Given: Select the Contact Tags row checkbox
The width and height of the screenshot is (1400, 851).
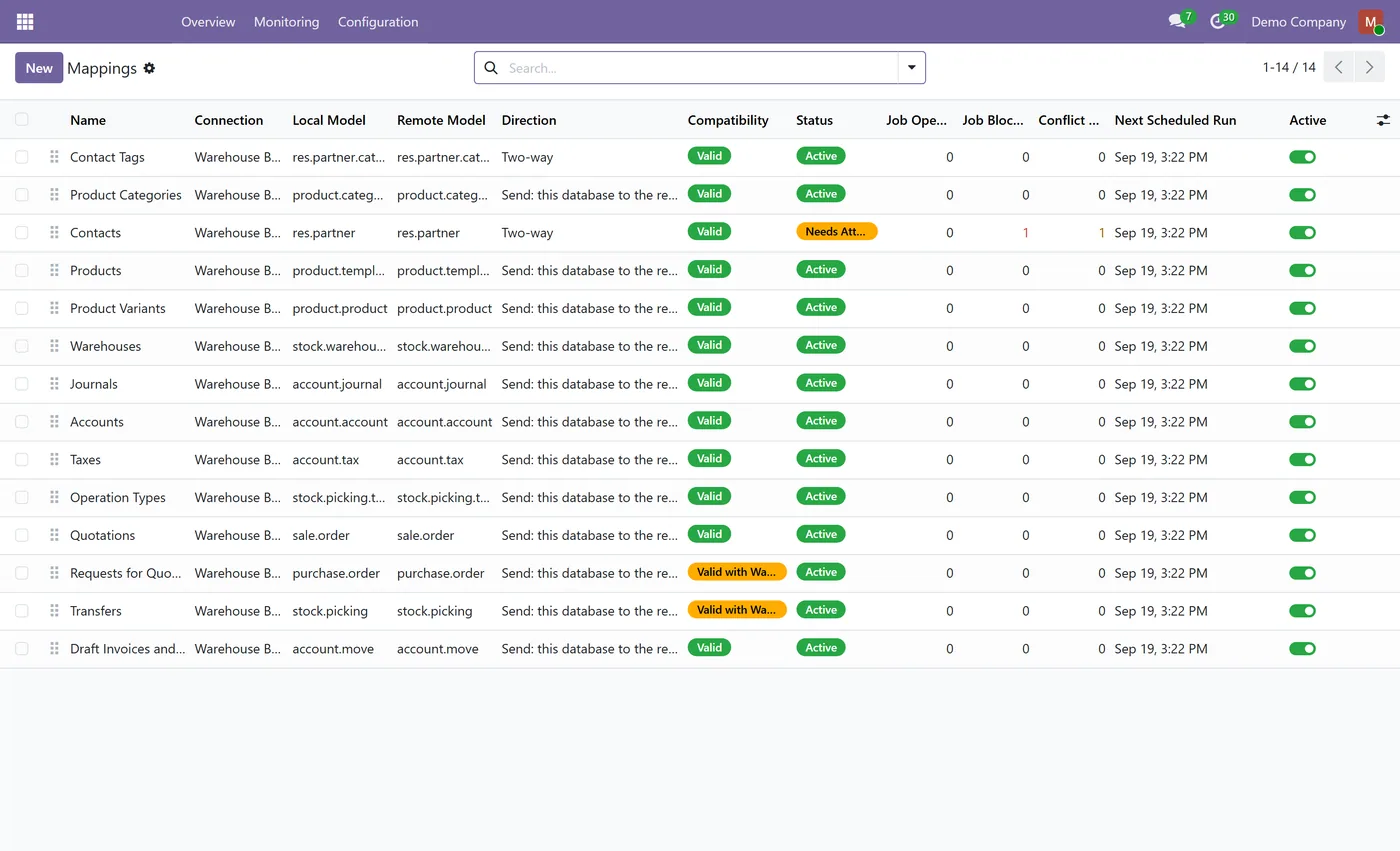Looking at the screenshot, I should tap(22, 157).
